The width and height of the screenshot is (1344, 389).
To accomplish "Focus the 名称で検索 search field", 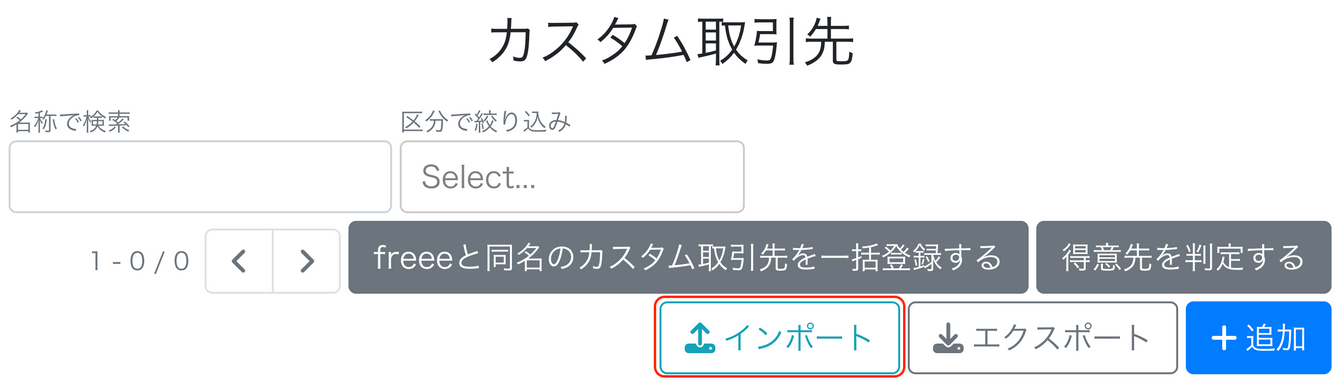I will (x=200, y=177).
